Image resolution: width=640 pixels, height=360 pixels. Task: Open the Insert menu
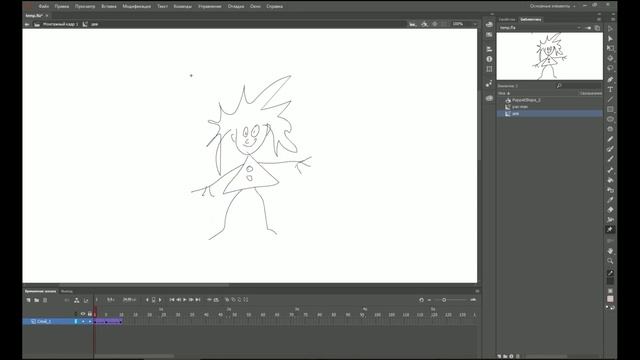tap(109, 6)
